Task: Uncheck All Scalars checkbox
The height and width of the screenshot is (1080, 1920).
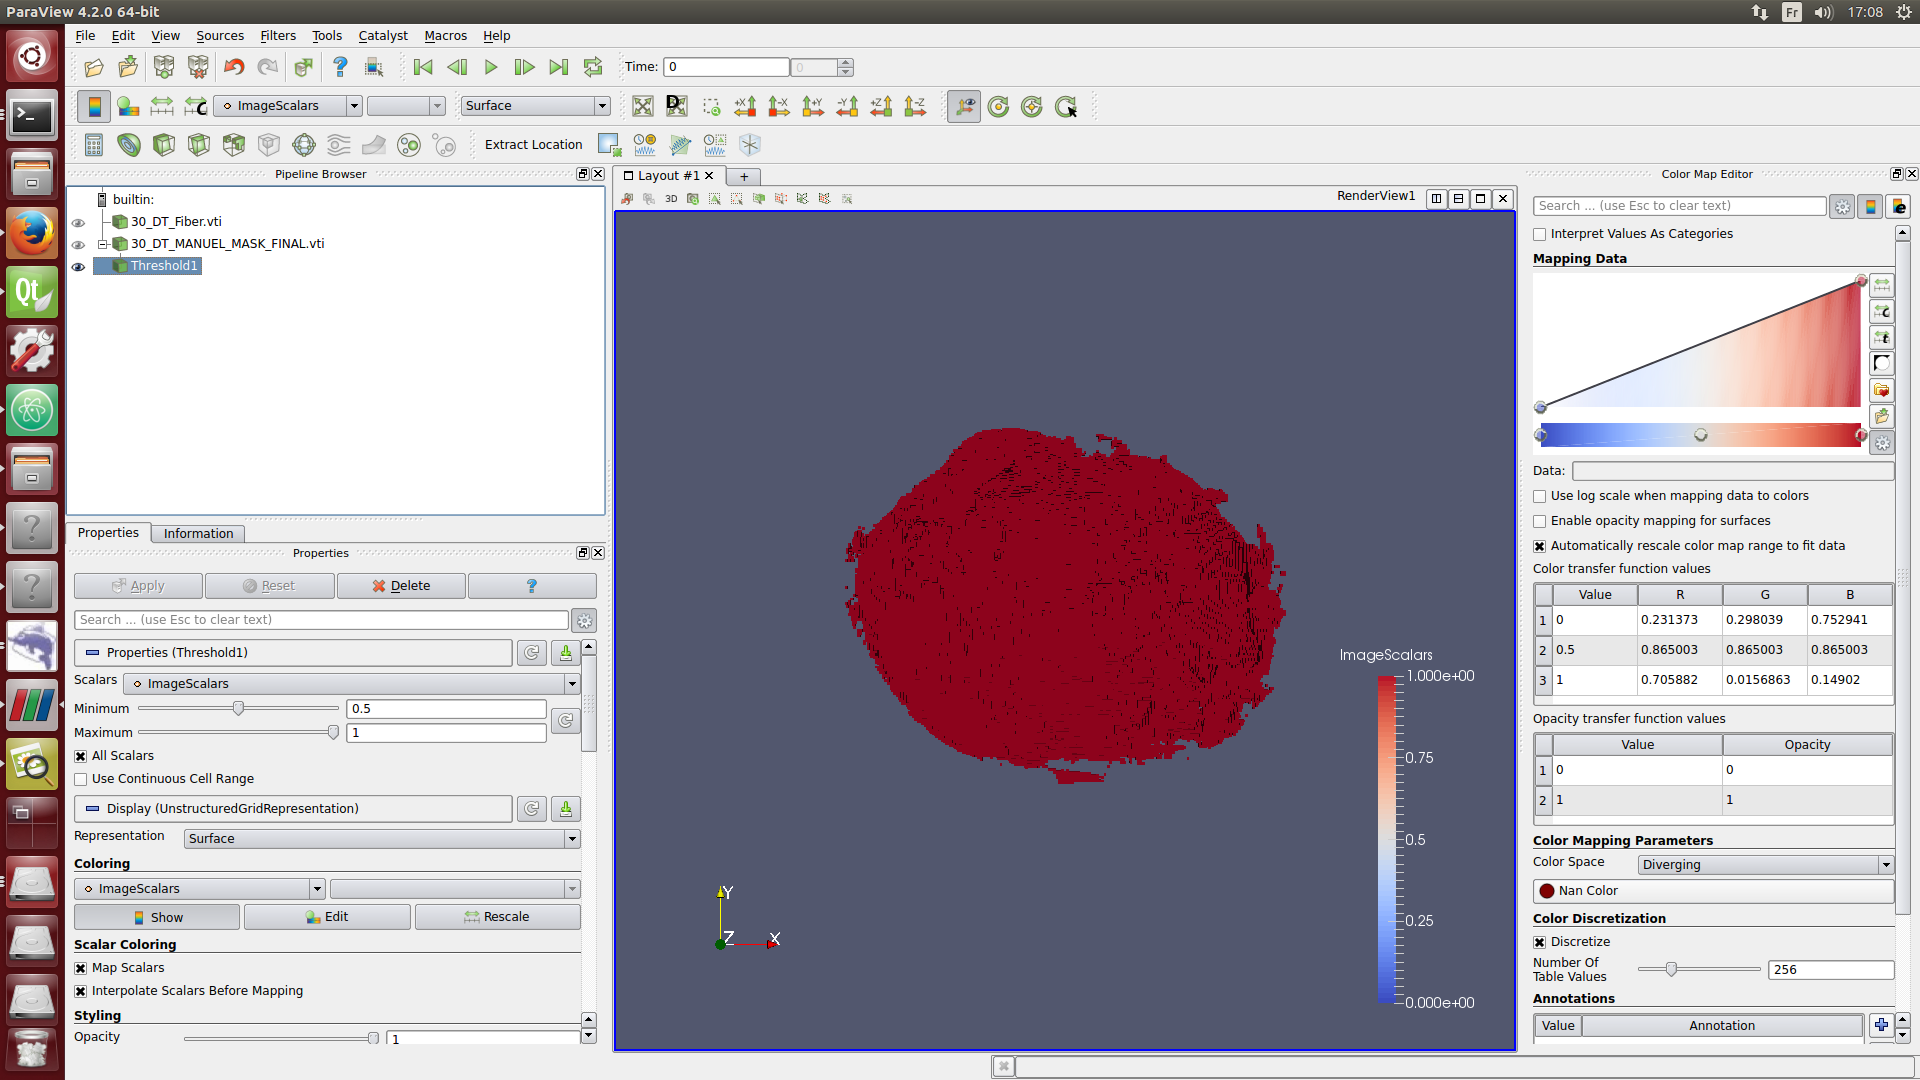Action: (81, 756)
